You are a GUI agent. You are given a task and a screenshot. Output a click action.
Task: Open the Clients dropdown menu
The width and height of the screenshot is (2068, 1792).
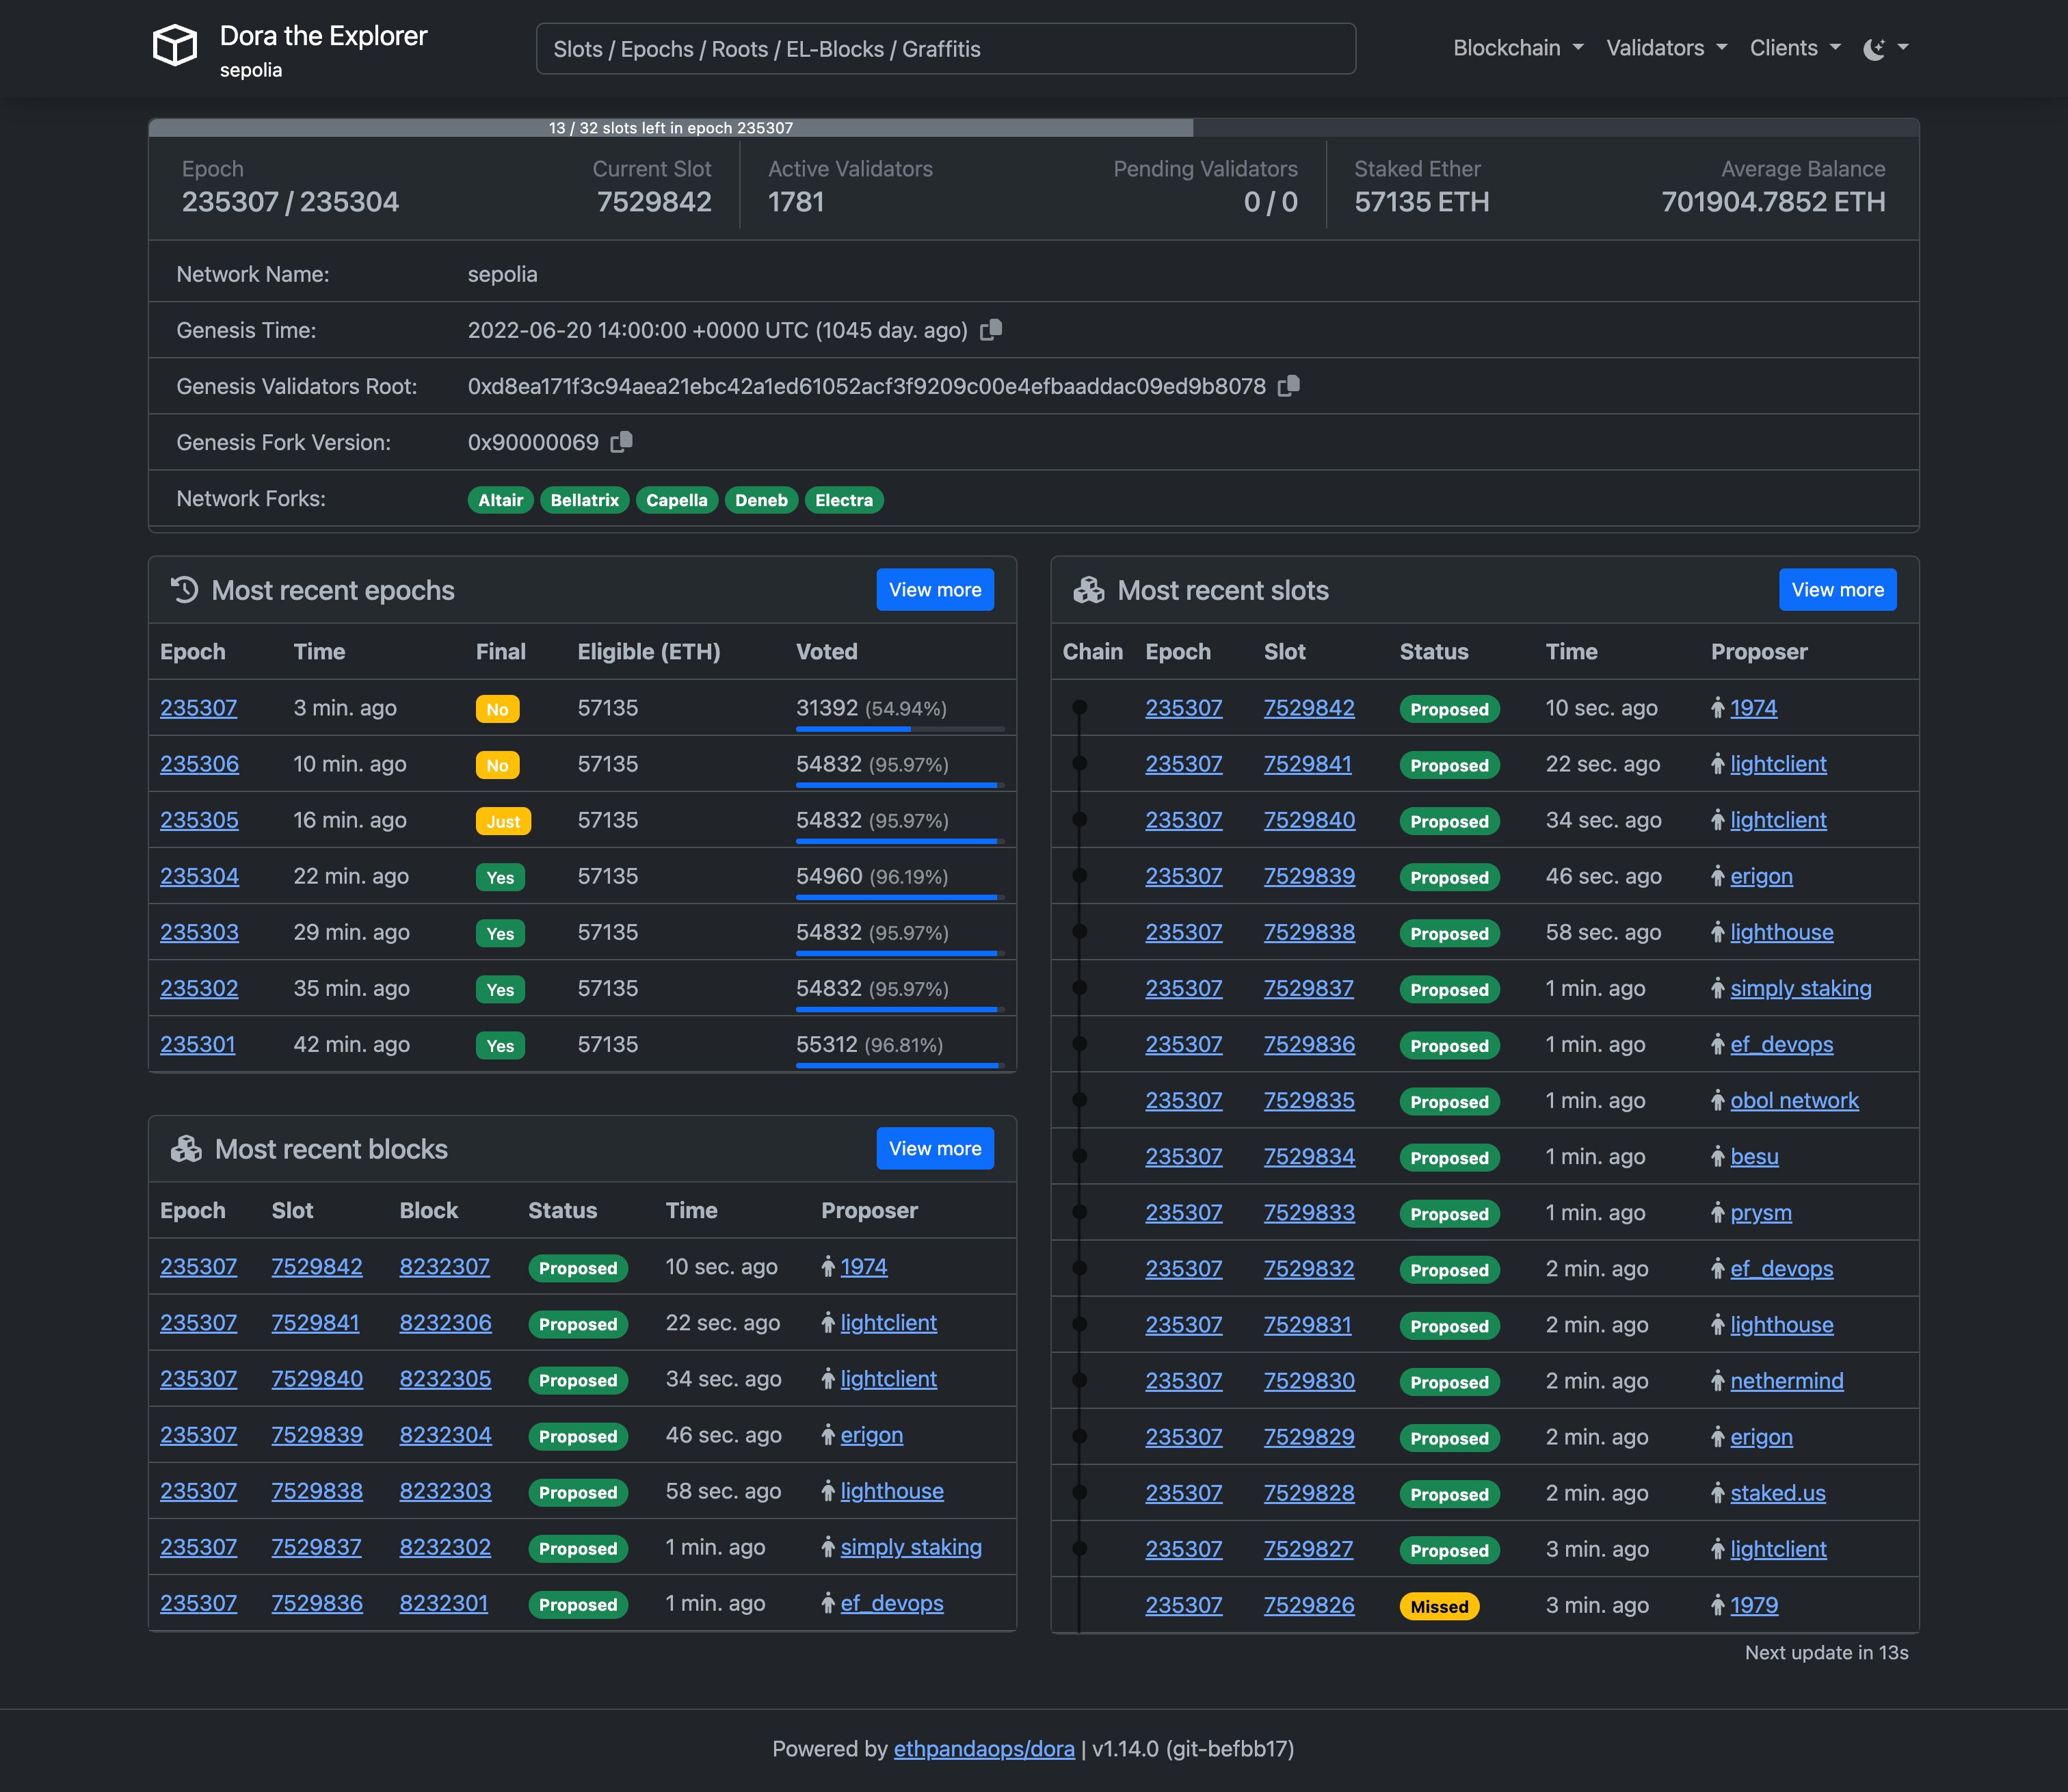pos(1795,48)
